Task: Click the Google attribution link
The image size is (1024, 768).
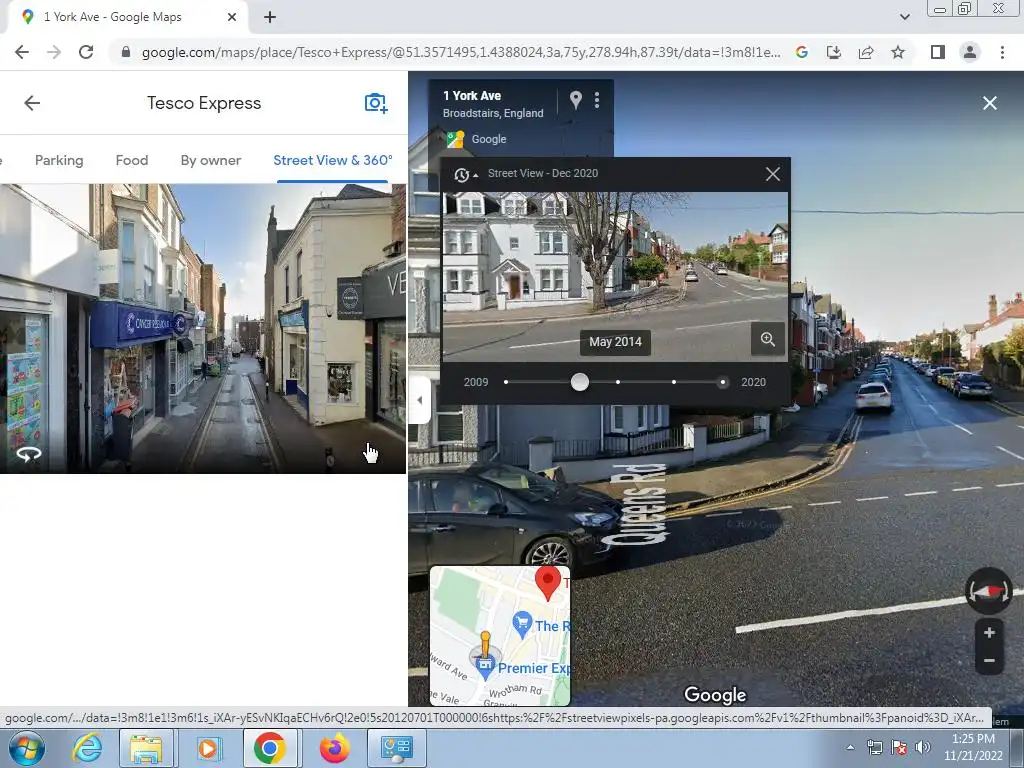Action: 488,139
